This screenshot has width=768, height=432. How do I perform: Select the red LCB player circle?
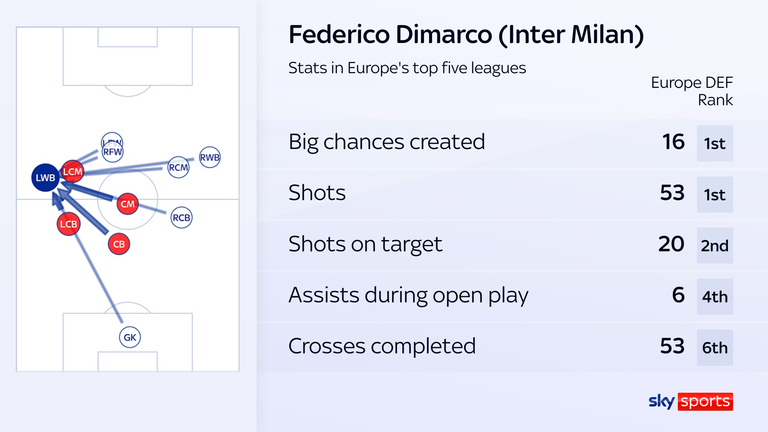pos(68,224)
